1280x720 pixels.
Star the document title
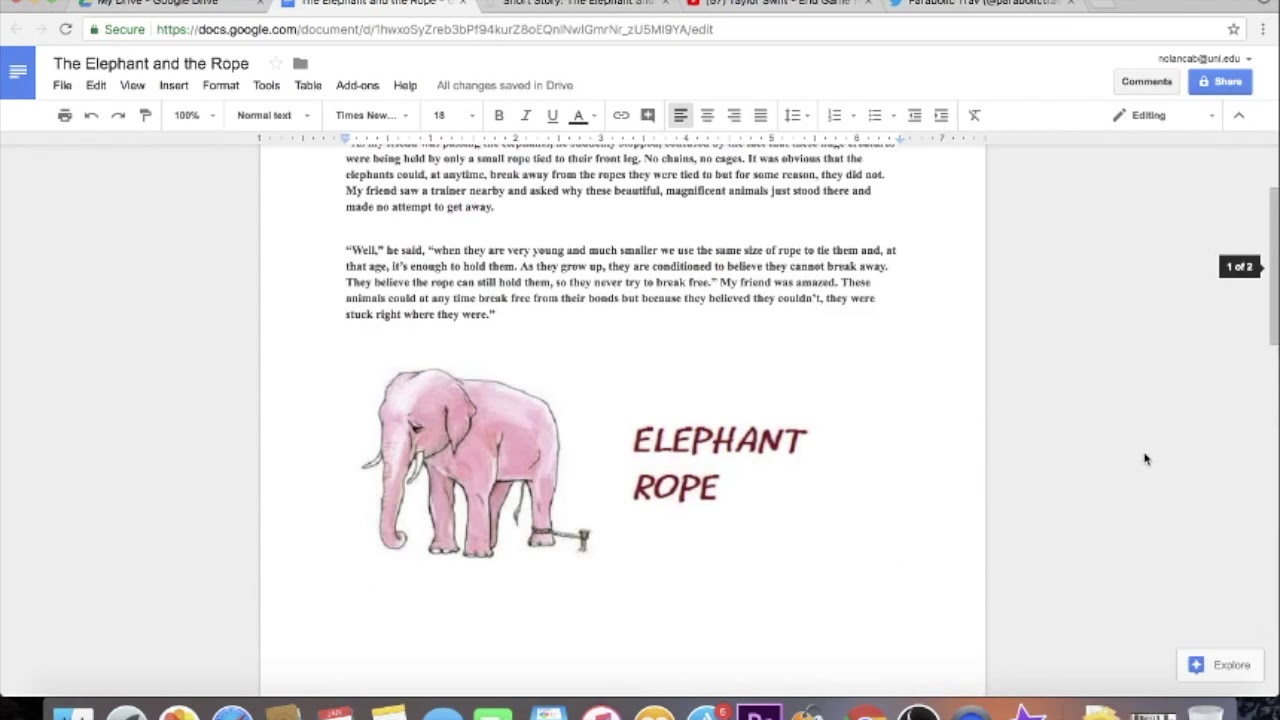(276, 64)
